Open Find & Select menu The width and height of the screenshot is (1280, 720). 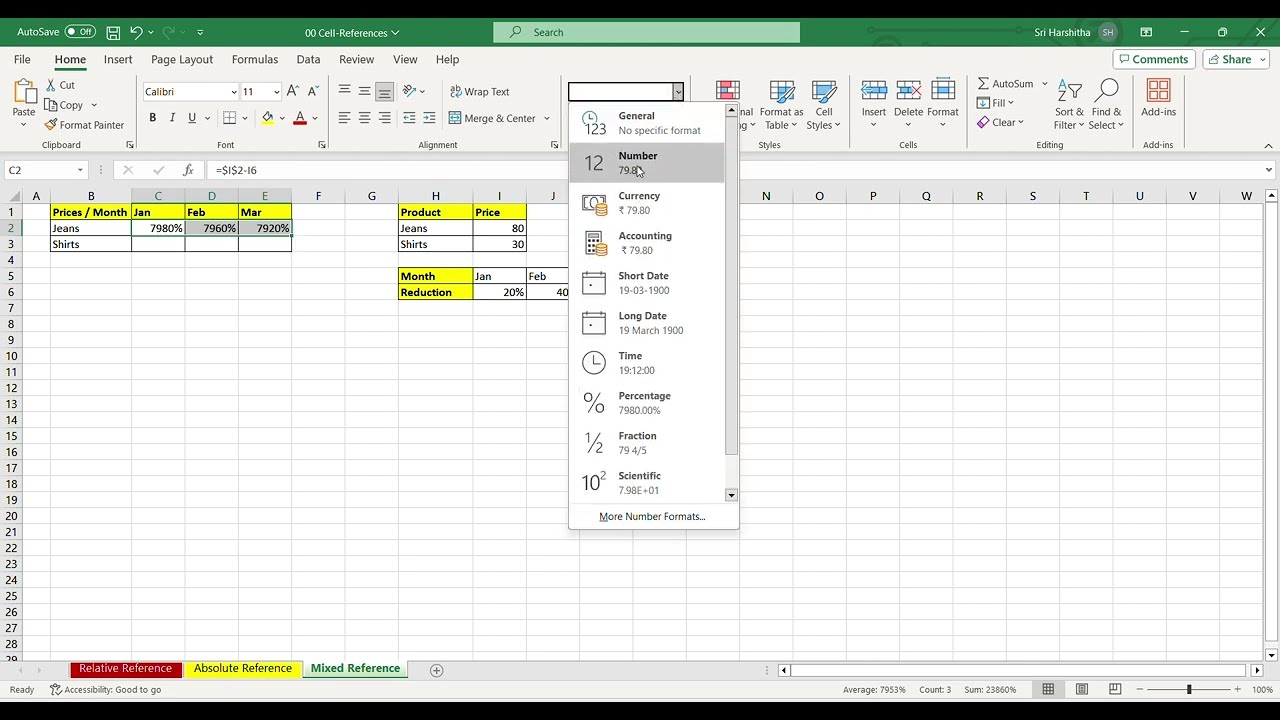pos(1106,105)
